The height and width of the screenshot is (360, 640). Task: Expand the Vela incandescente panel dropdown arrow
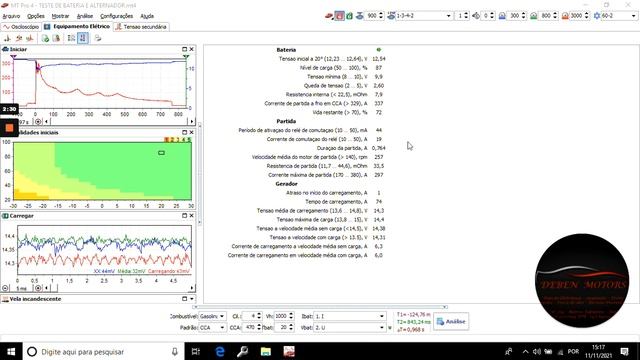[x=191, y=299]
